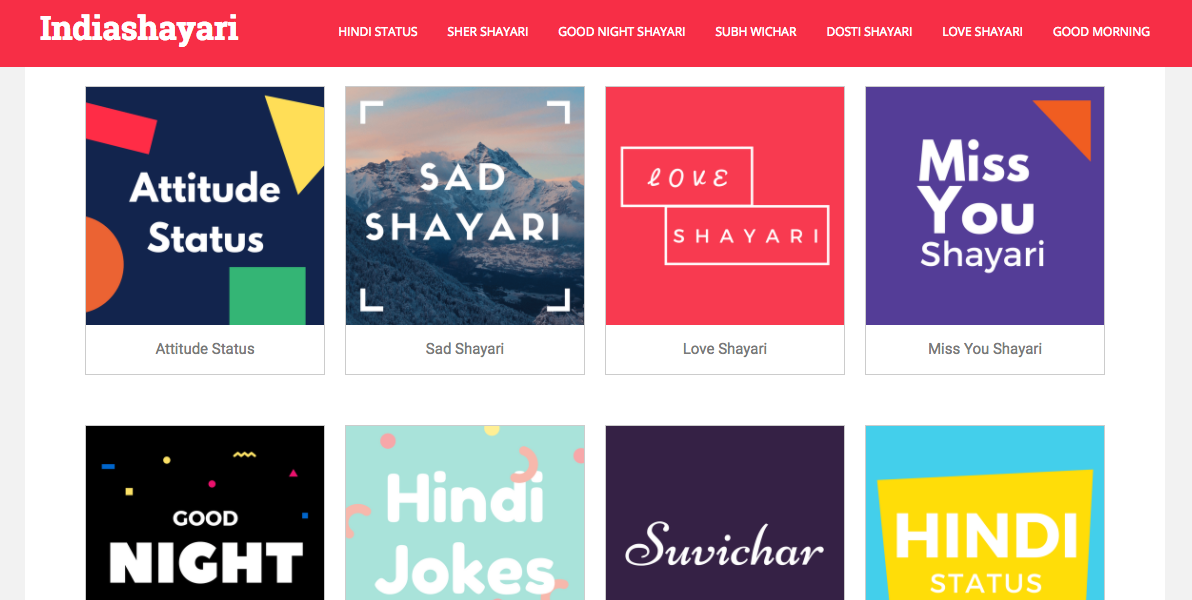Image resolution: width=1192 pixels, height=600 pixels.
Task: Follow the Miss You Shayari caption link
Action: point(985,349)
